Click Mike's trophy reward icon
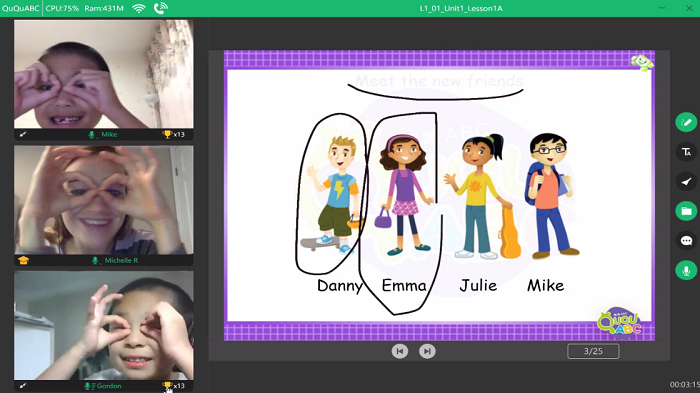This screenshot has height=393, width=700. tap(167, 134)
